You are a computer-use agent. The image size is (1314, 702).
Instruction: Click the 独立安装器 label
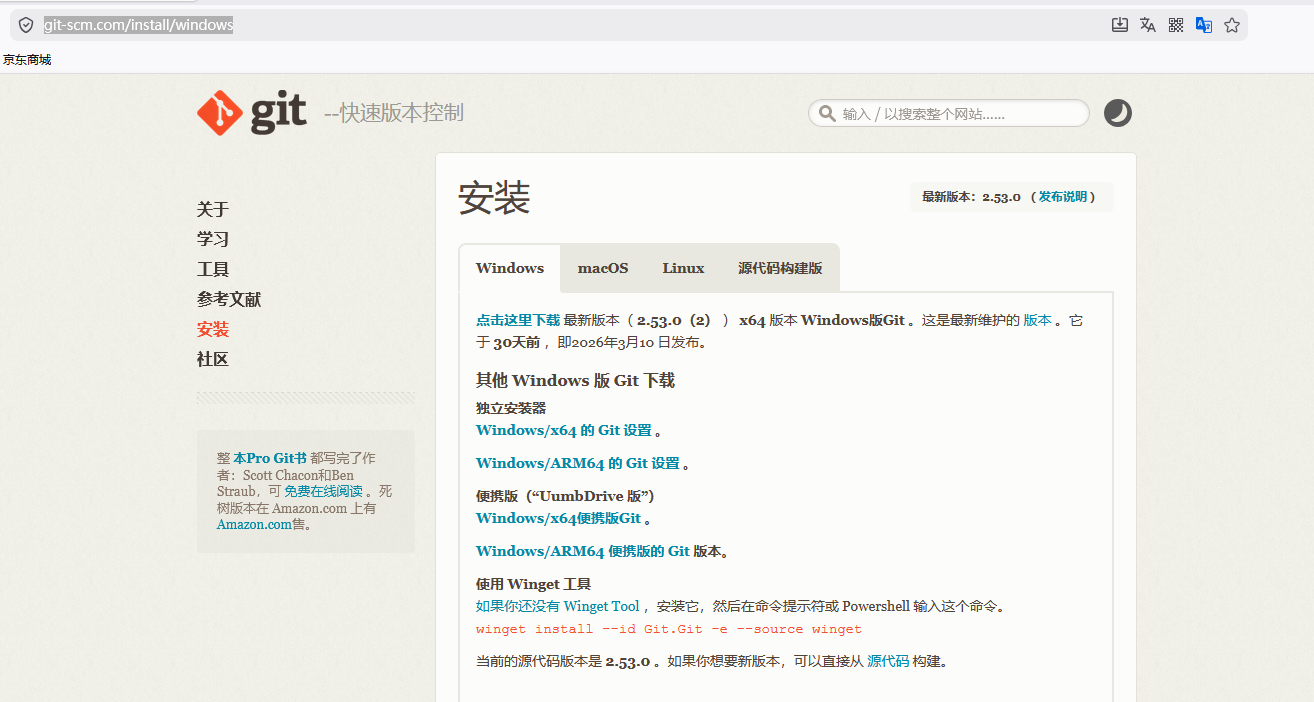(x=511, y=408)
